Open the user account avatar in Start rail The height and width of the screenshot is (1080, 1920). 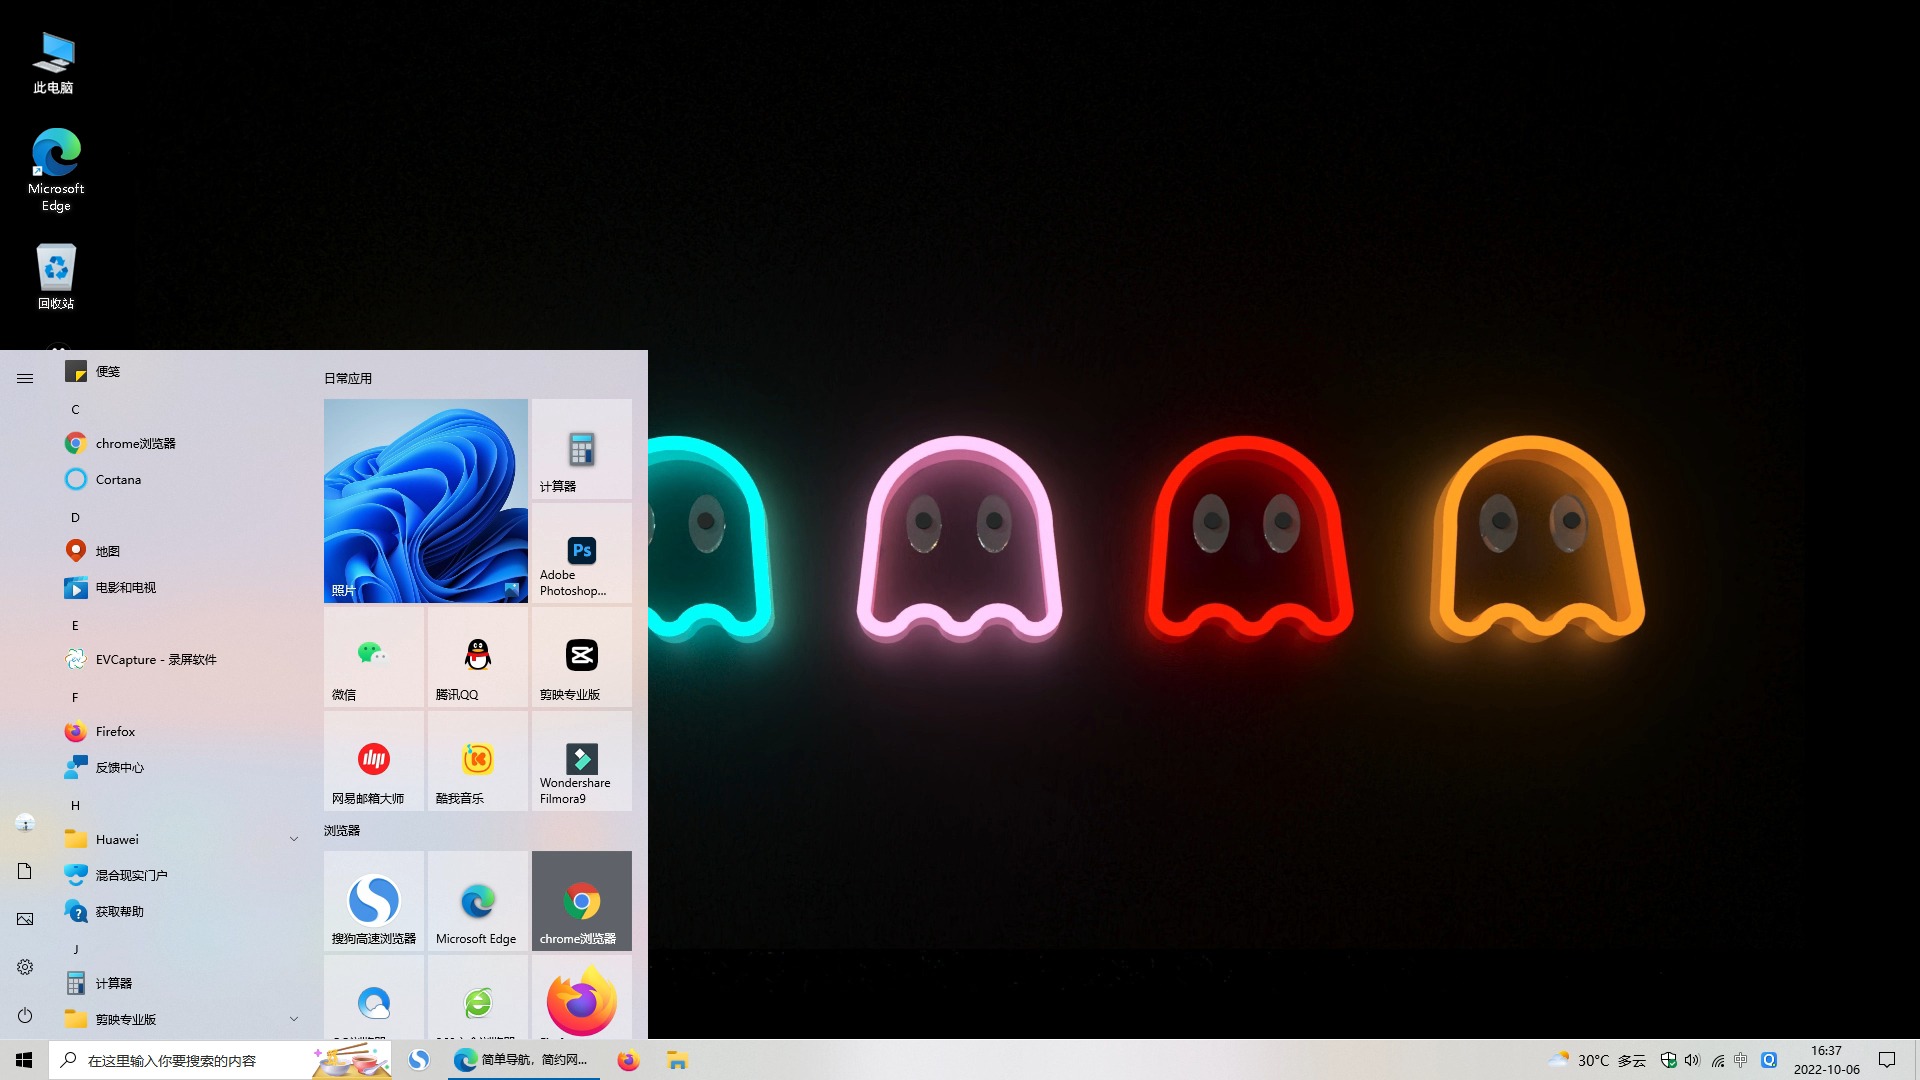click(x=25, y=823)
